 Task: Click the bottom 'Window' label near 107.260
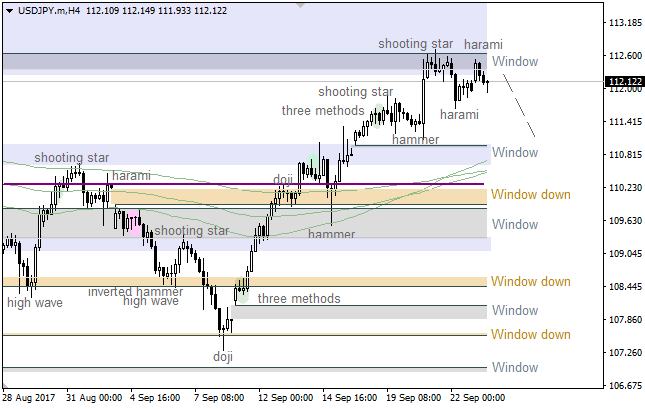coord(515,367)
